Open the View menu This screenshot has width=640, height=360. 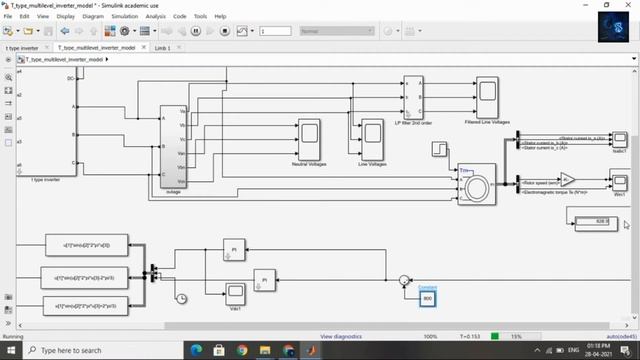tap(43, 16)
